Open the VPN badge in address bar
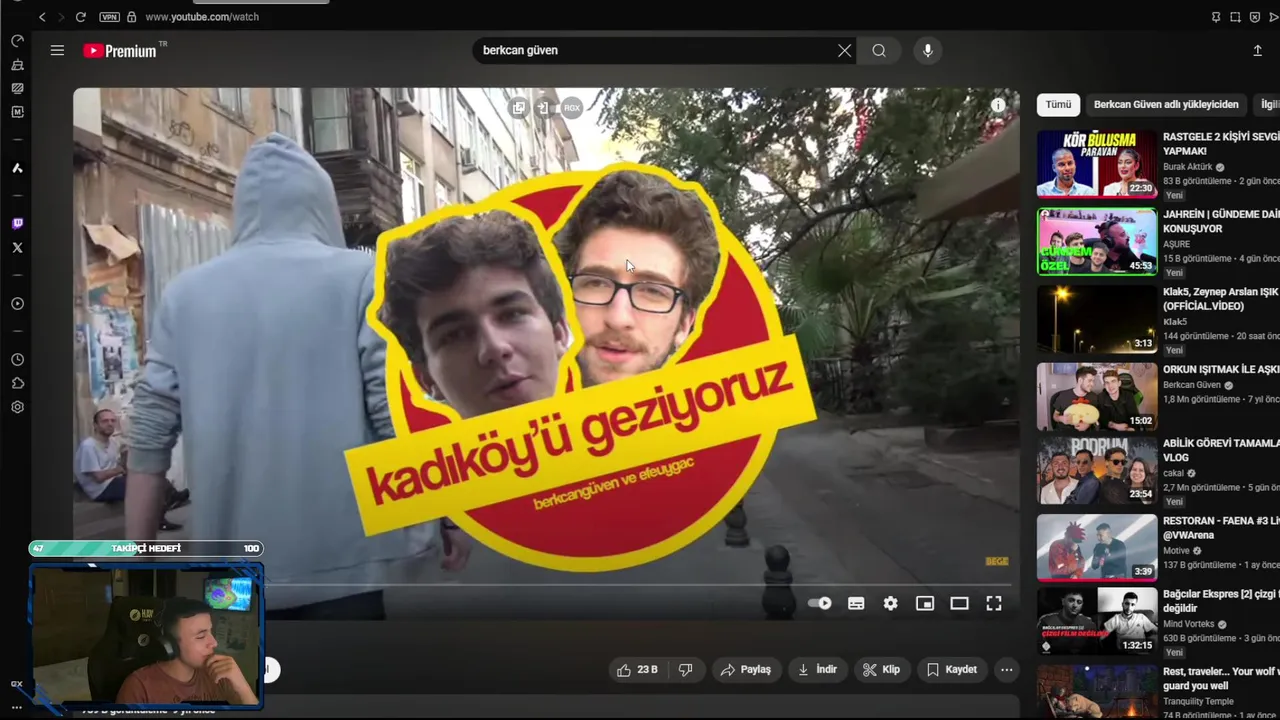The width and height of the screenshot is (1280, 720). 109,17
